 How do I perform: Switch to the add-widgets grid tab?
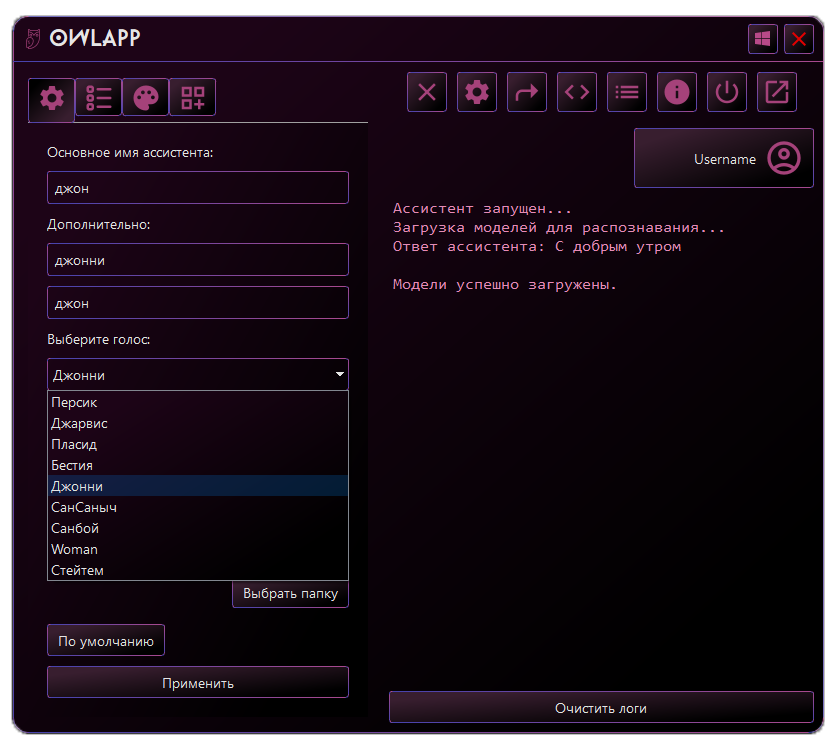[192, 97]
